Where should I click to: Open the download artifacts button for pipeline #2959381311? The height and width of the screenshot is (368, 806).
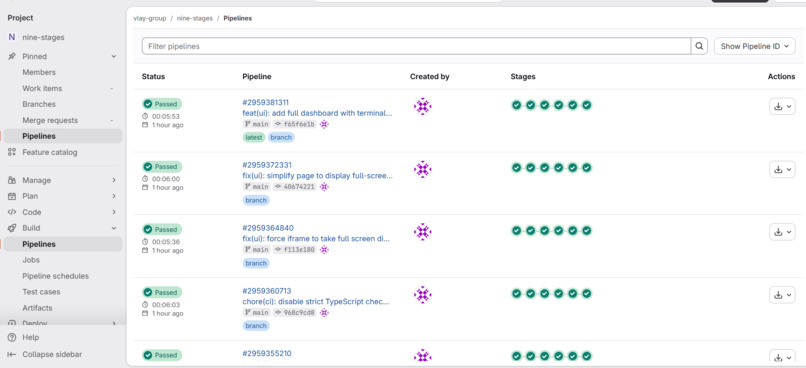pyautogui.click(x=782, y=106)
